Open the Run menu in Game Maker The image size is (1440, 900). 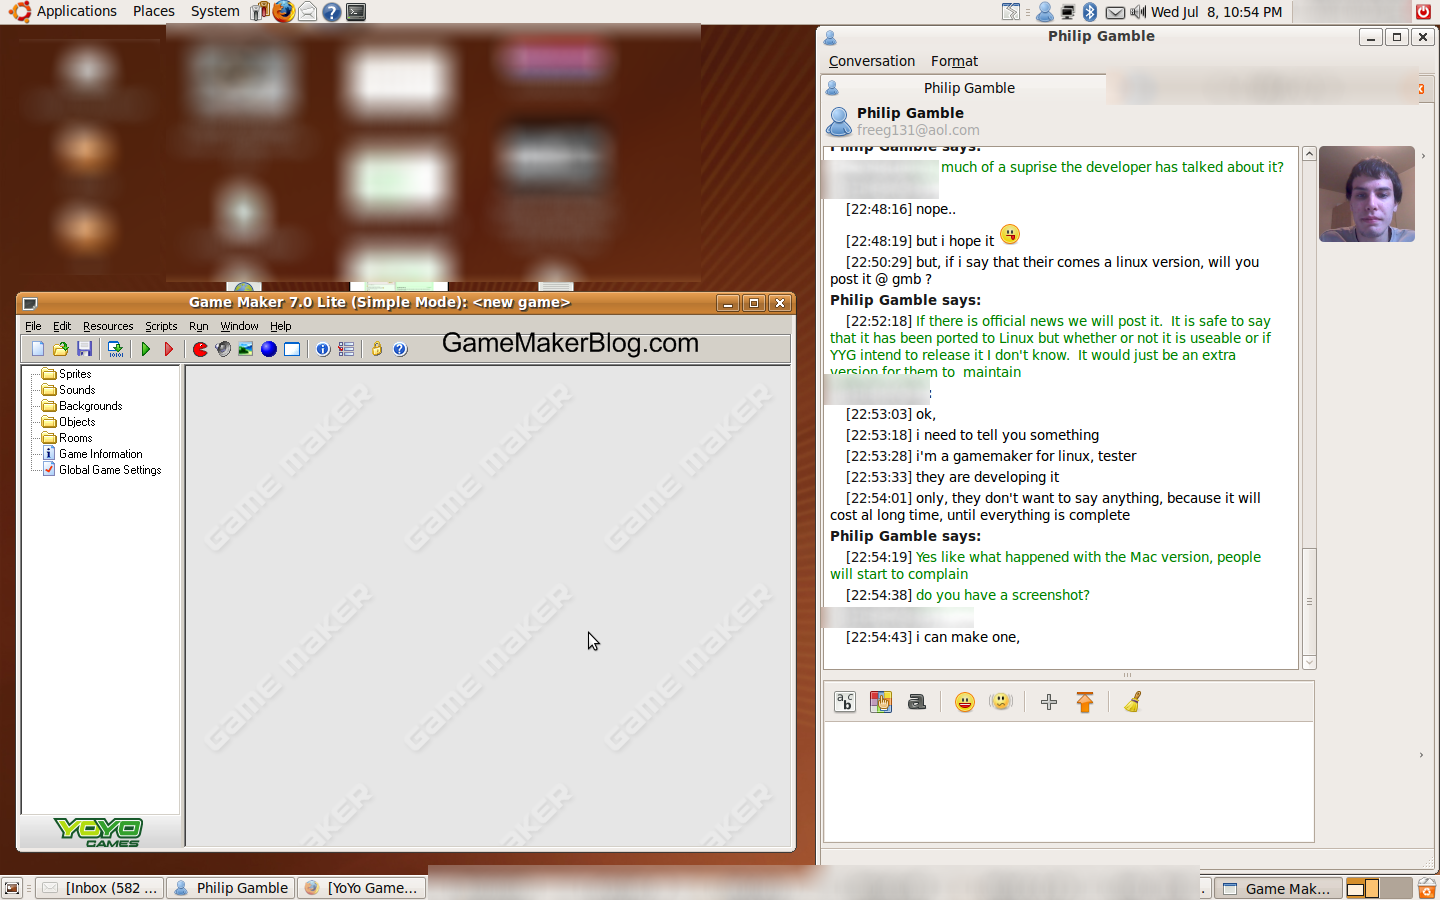tap(199, 326)
